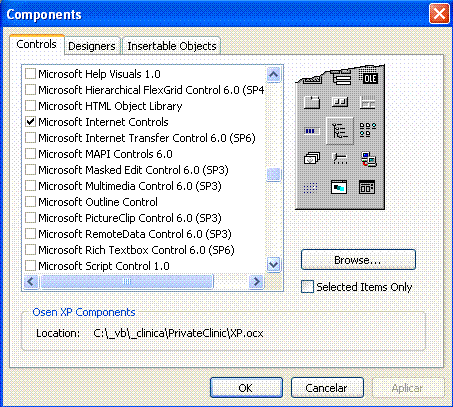This screenshot has height=407, width=453.
Task: Enable the Microsoft Outline Control checkbox
Action: pos(30,202)
